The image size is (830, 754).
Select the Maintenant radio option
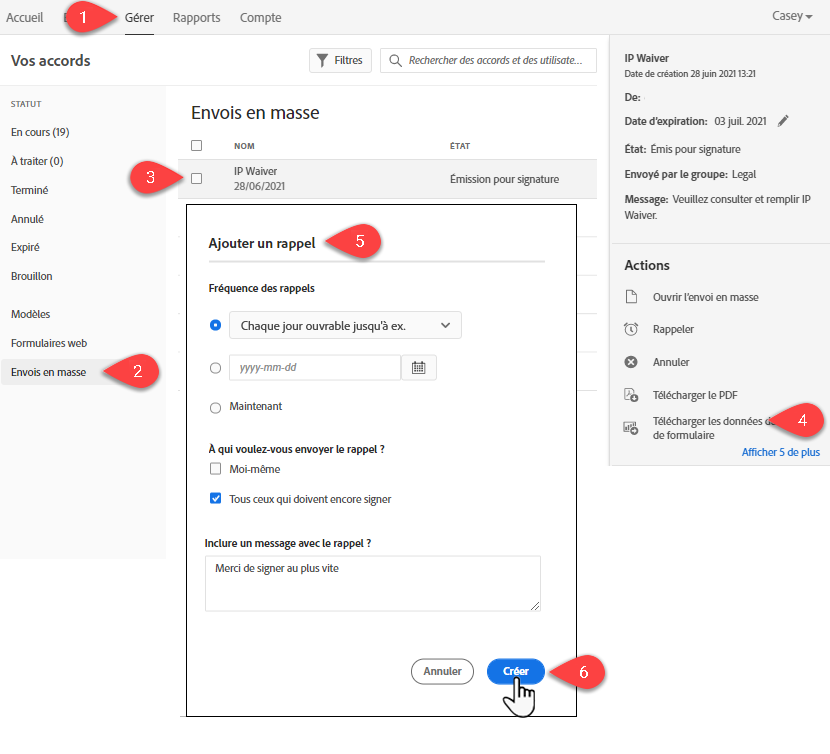[x=215, y=407]
